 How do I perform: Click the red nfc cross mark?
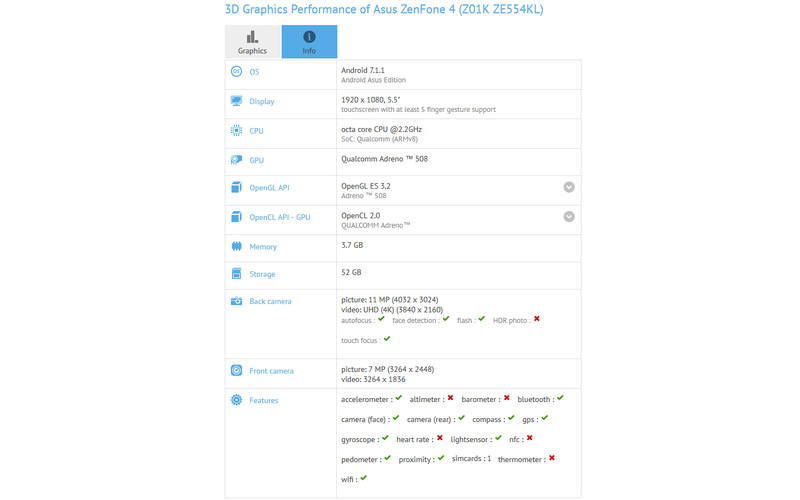(x=529, y=438)
